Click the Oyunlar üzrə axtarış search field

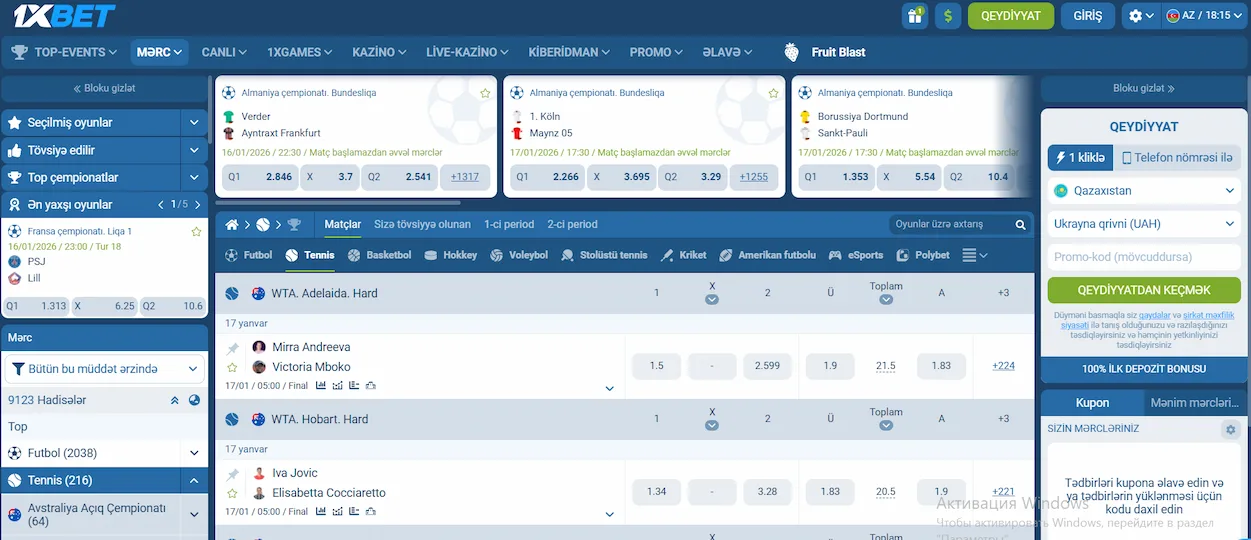pyautogui.click(x=950, y=225)
